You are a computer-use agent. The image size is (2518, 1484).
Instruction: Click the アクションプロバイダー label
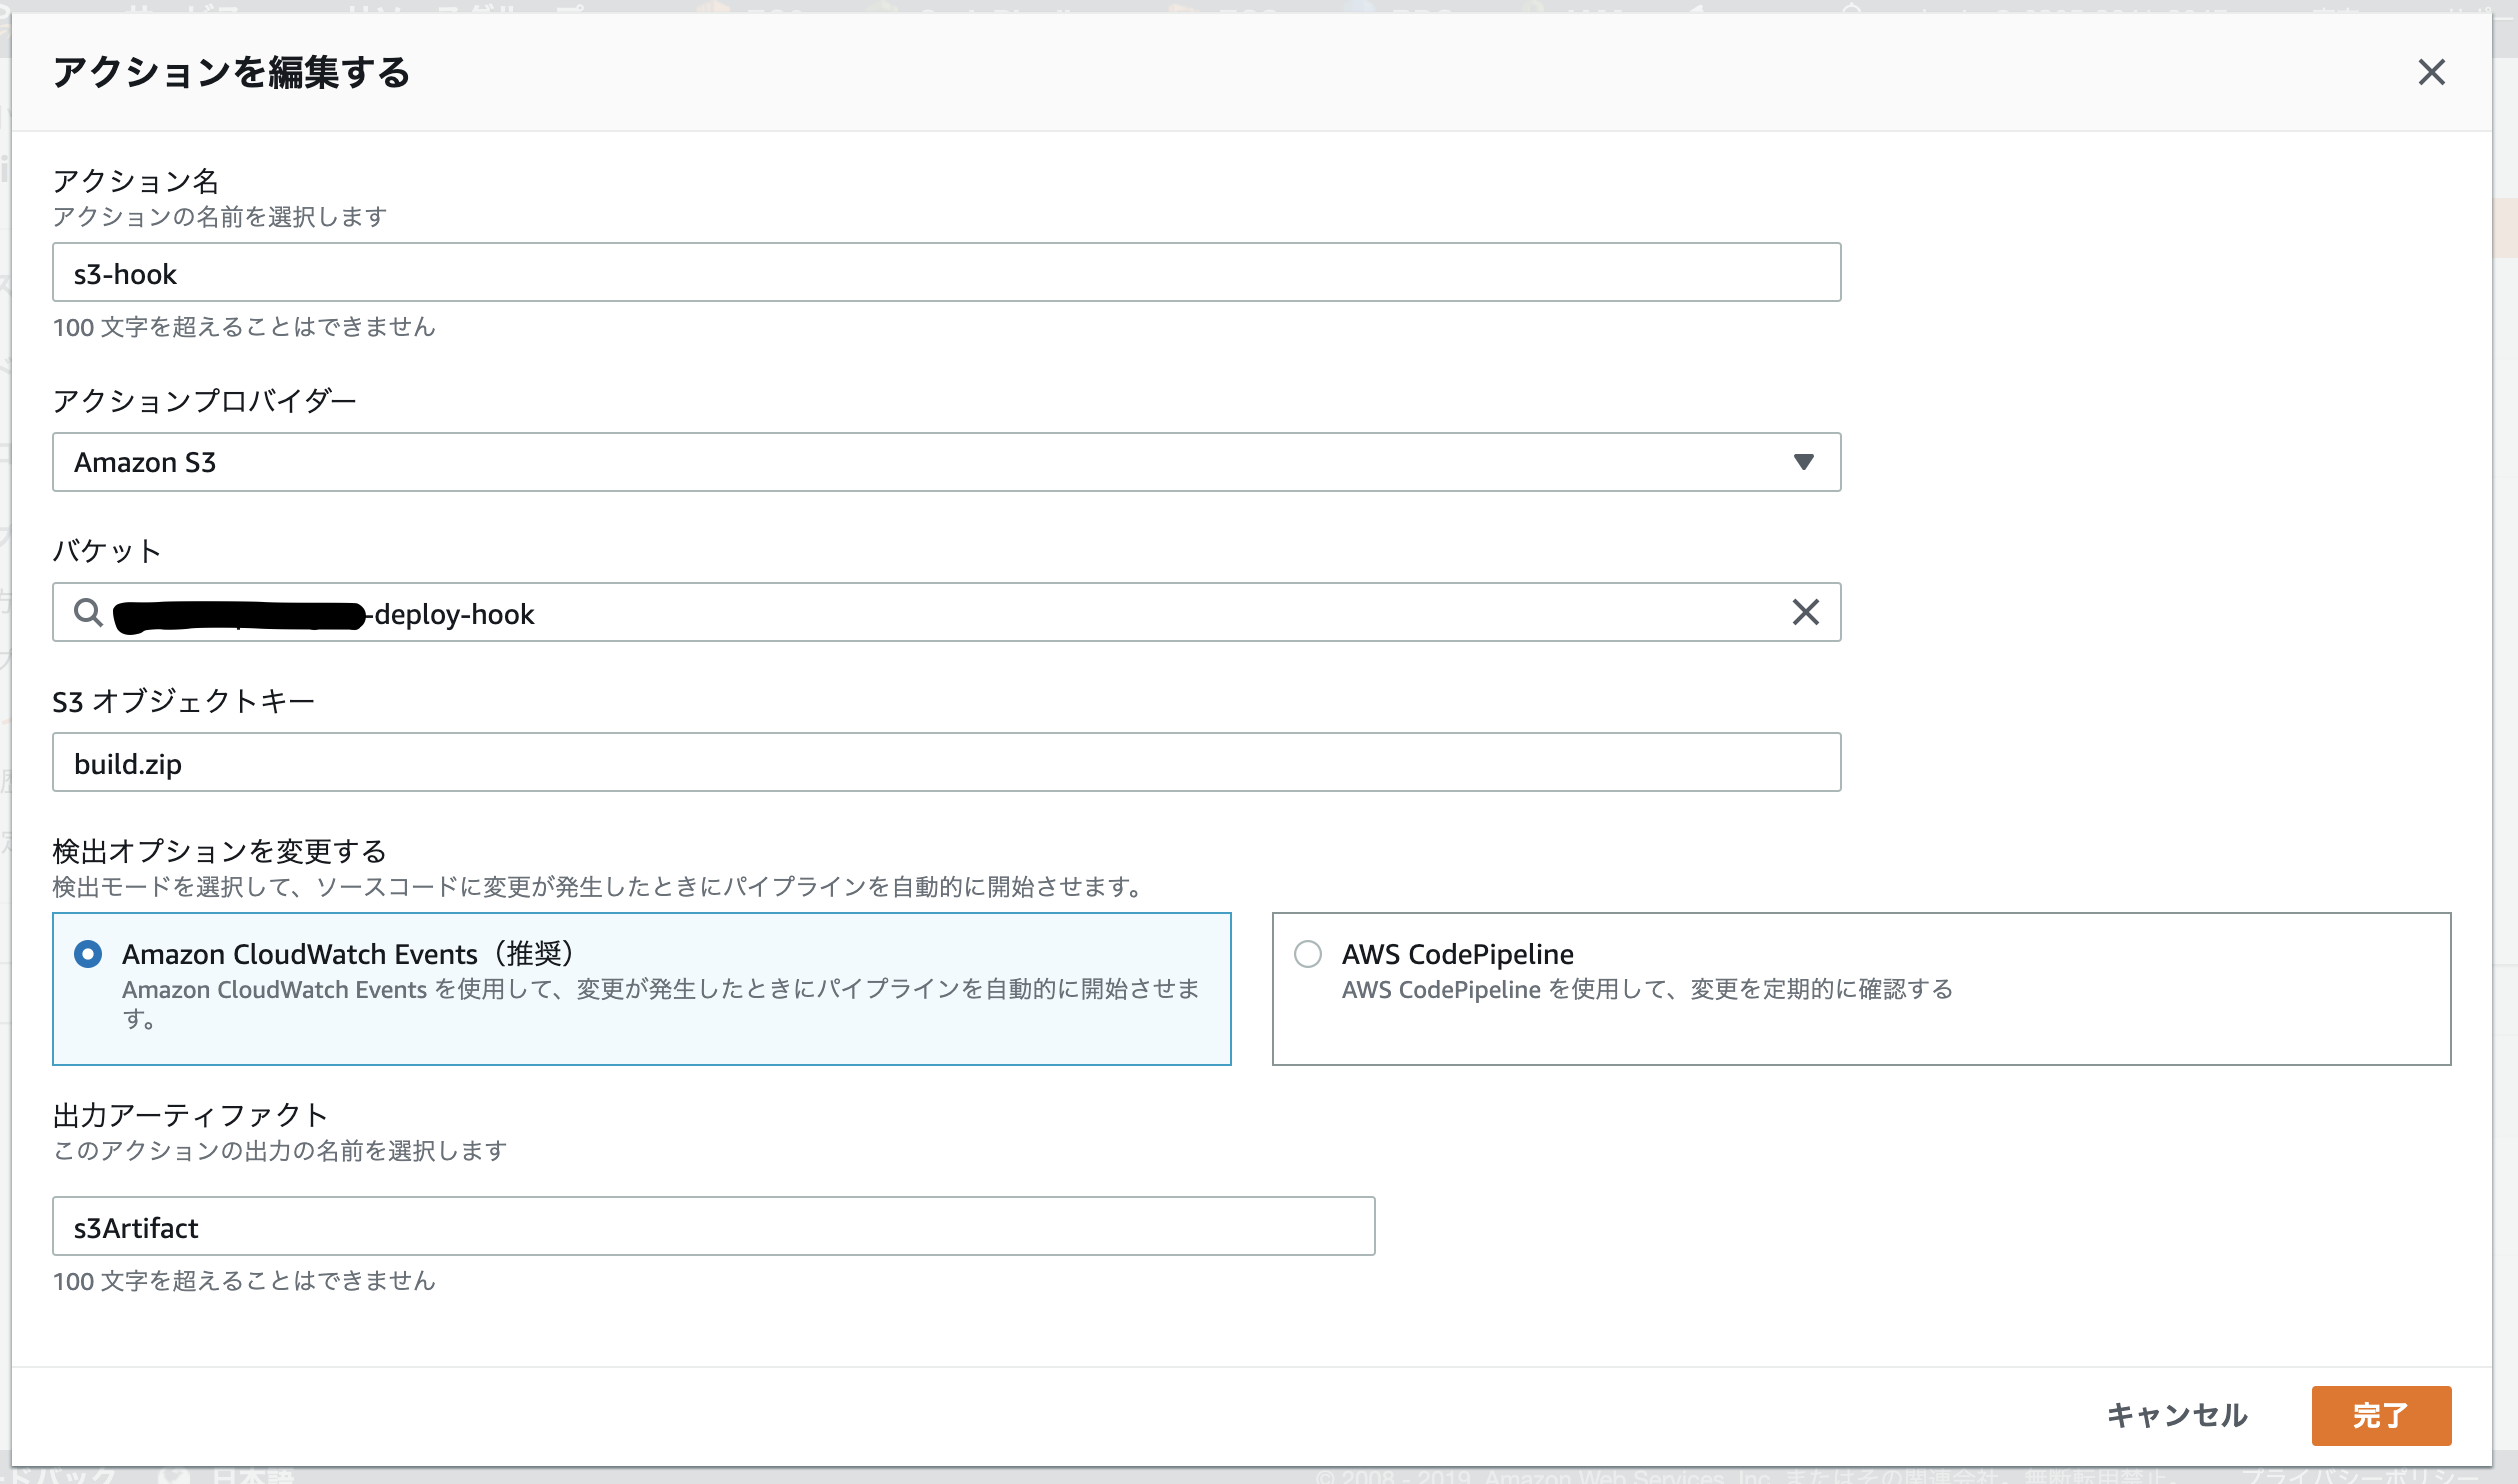pos(204,401)
